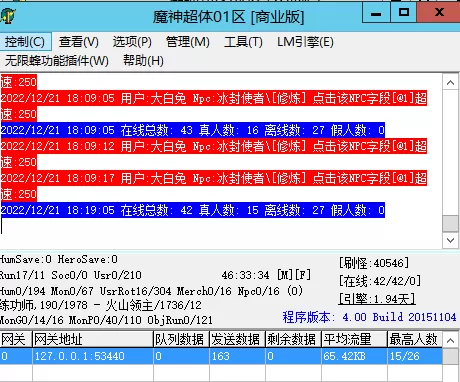Click the 15/26 max players cell
Screen dimensions: 460x382
(x=415, y=356)
